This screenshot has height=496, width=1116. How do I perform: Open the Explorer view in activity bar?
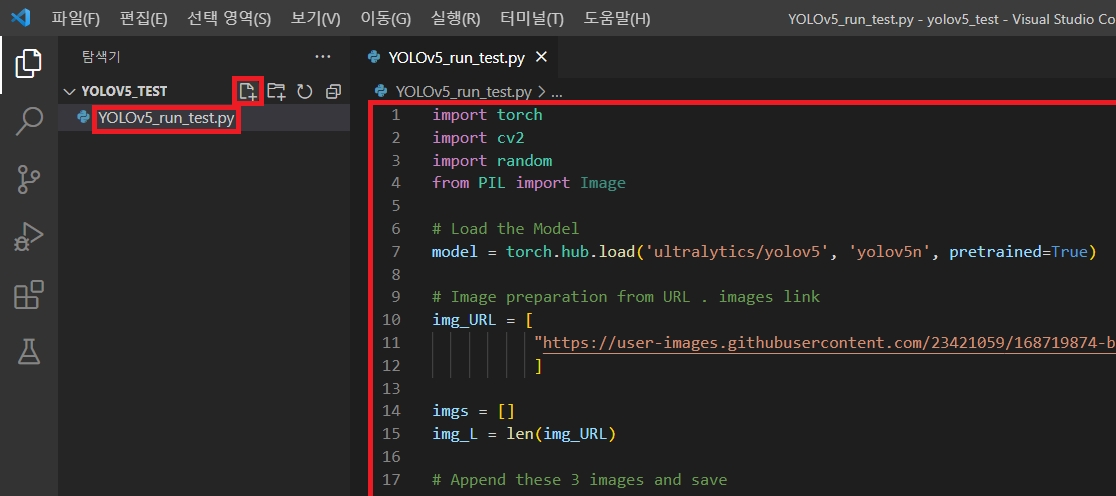(28, 65)
